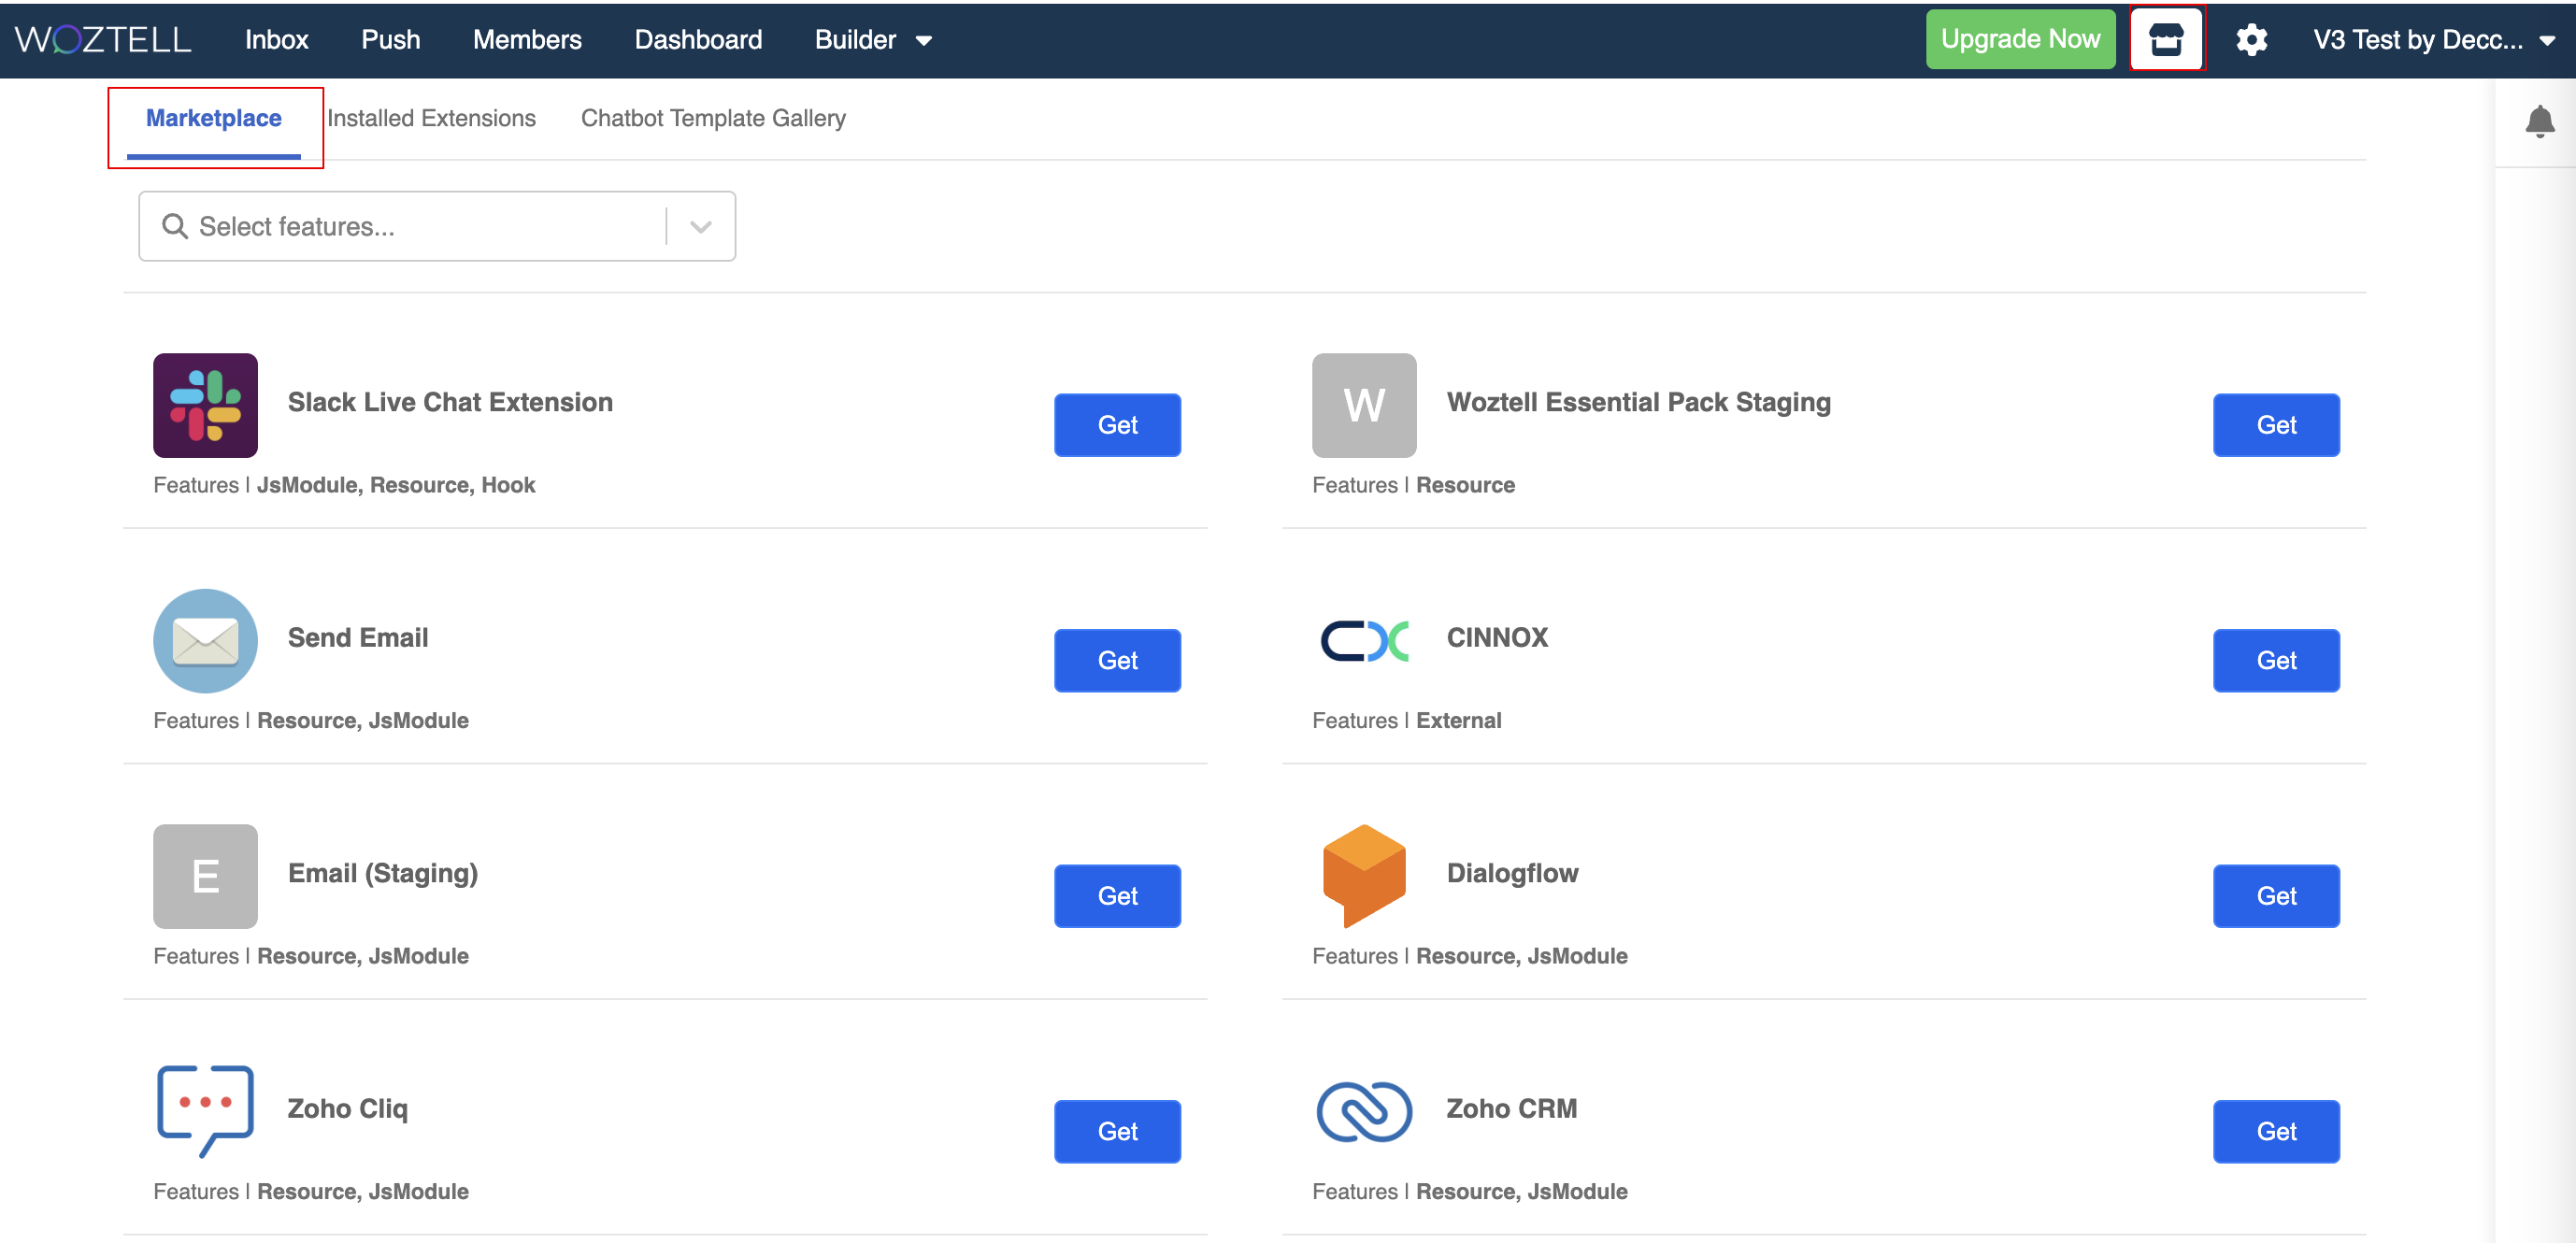Image resolution: width=2576 pixels, height=1243 pixels.
Task: Open the settings gear icon
Action: pos(2251,40)
